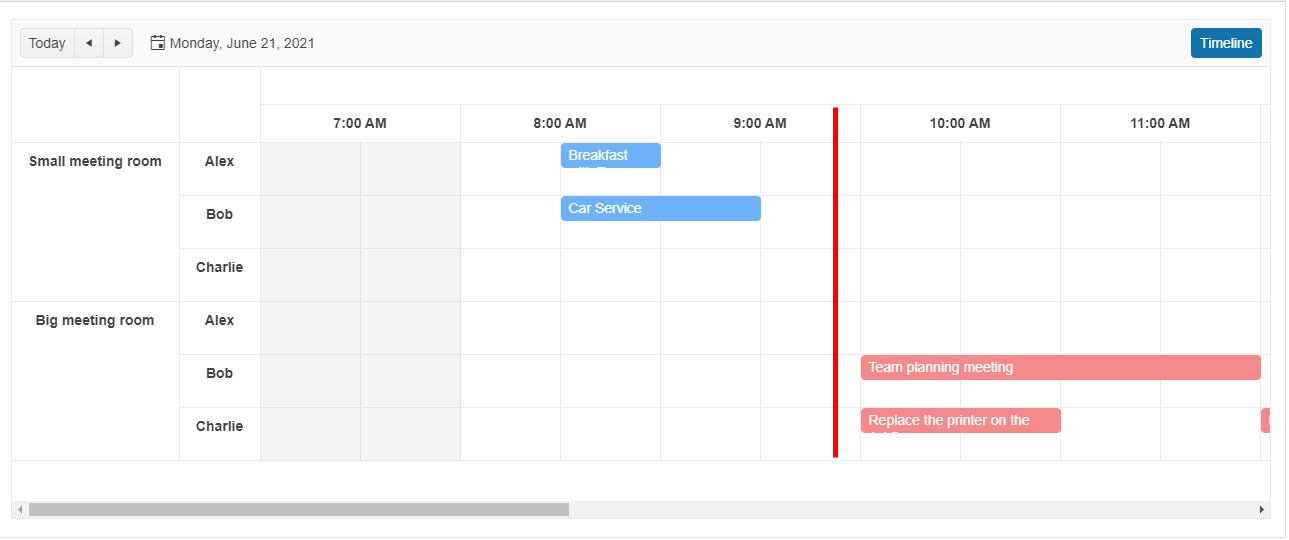Click the scrollbar right arrow
1289x540 pixels.
[x=1261, y=510]
